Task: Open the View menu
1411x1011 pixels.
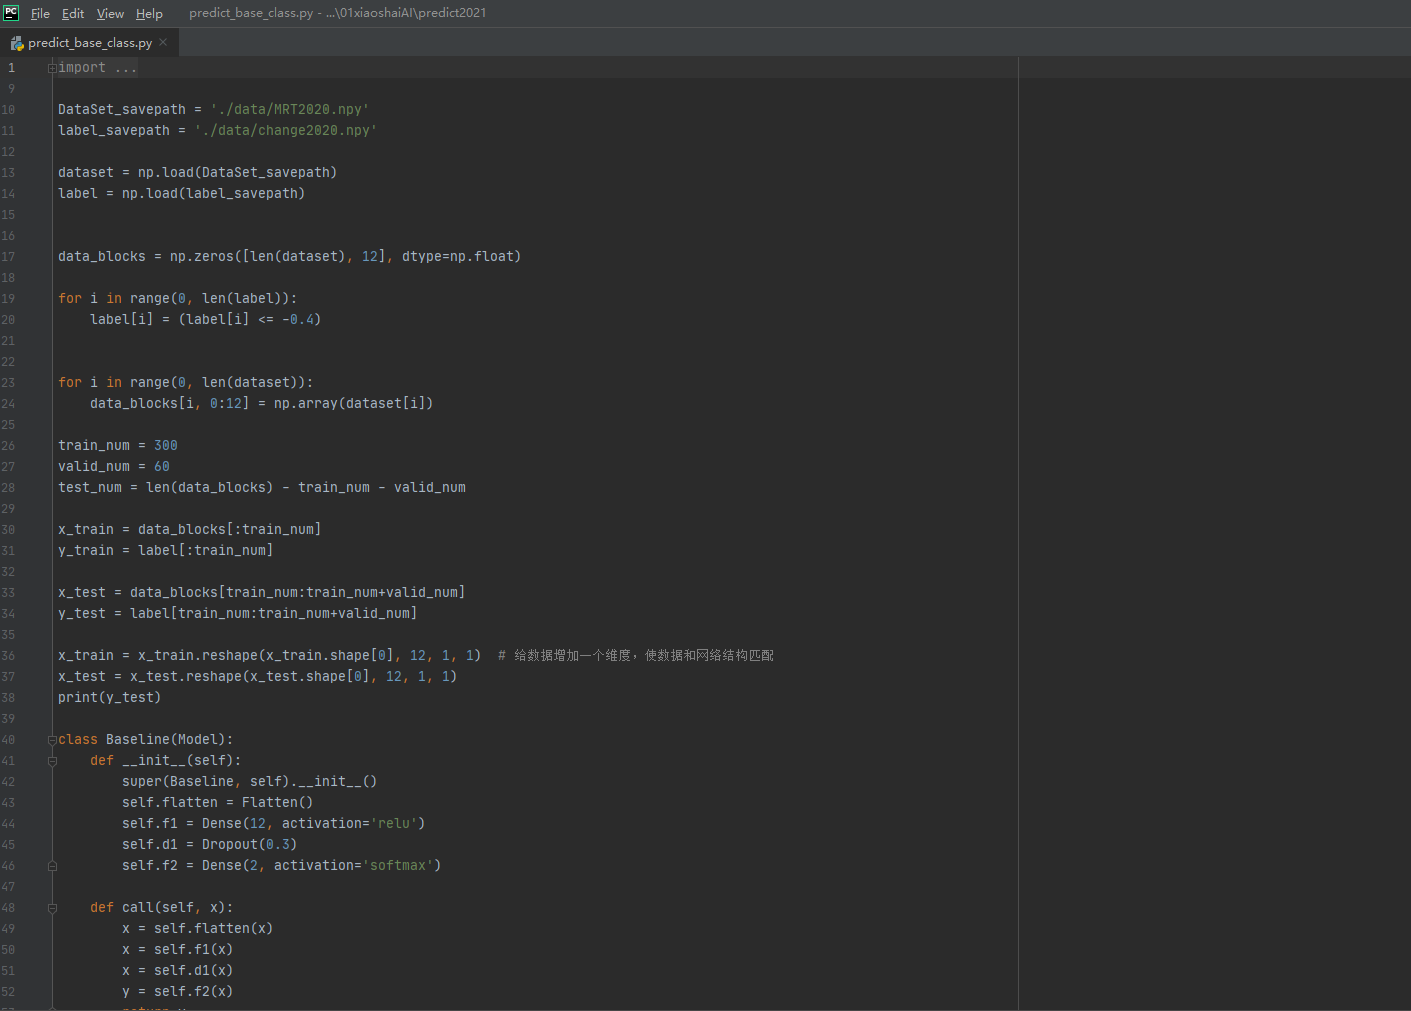Action: 110,14
